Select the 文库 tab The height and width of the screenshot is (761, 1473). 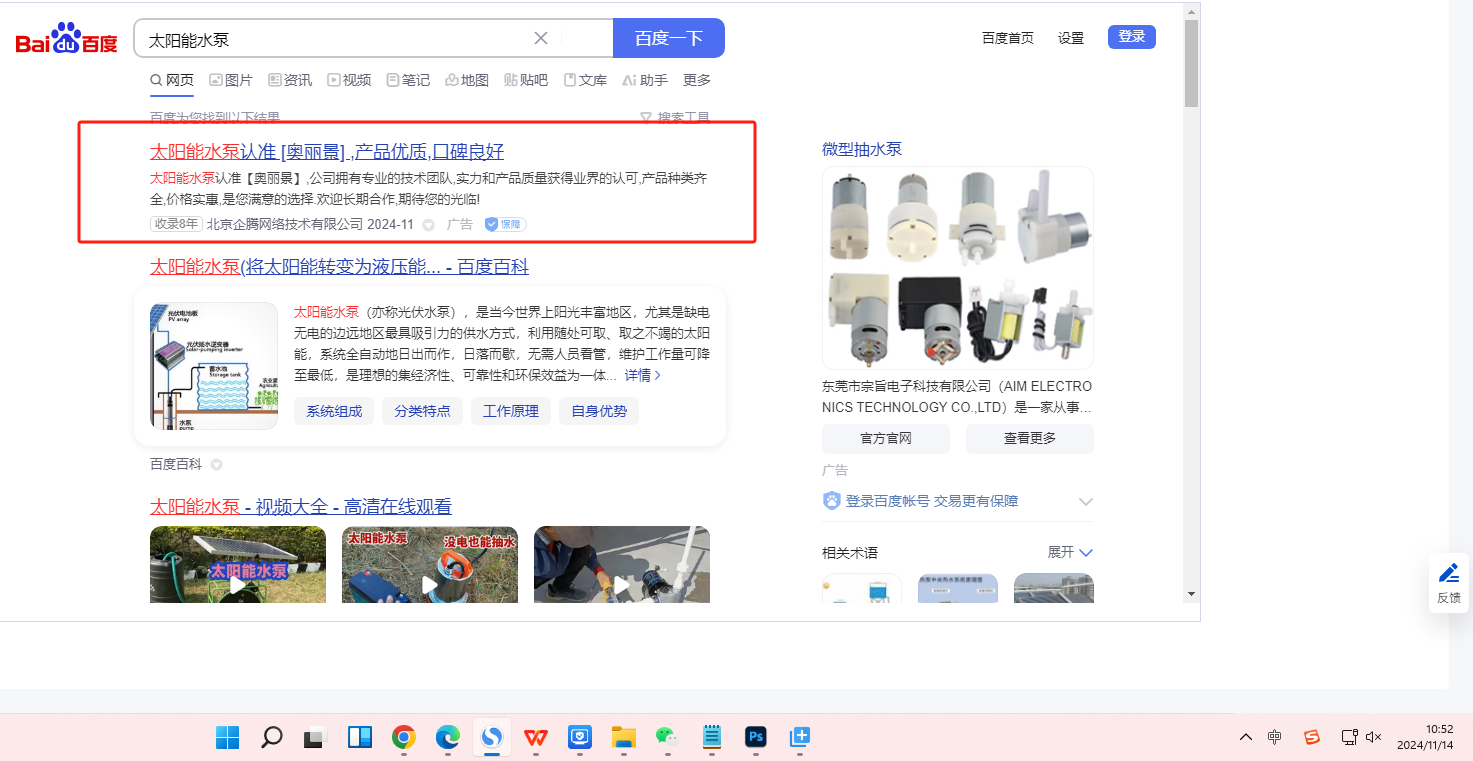pos(585,80)
